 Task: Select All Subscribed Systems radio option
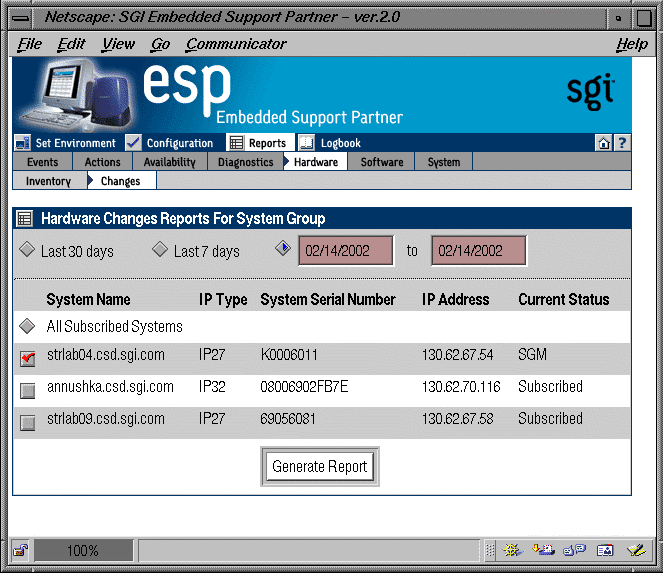27,326
